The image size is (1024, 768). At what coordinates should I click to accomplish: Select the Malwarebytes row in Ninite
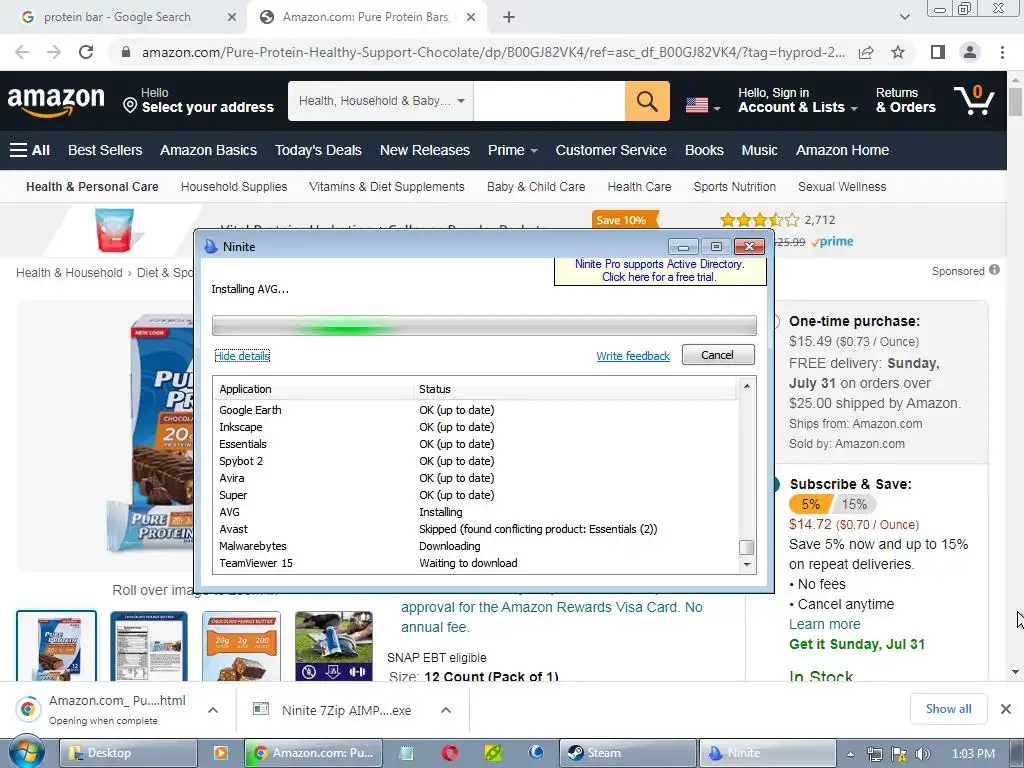477,546
